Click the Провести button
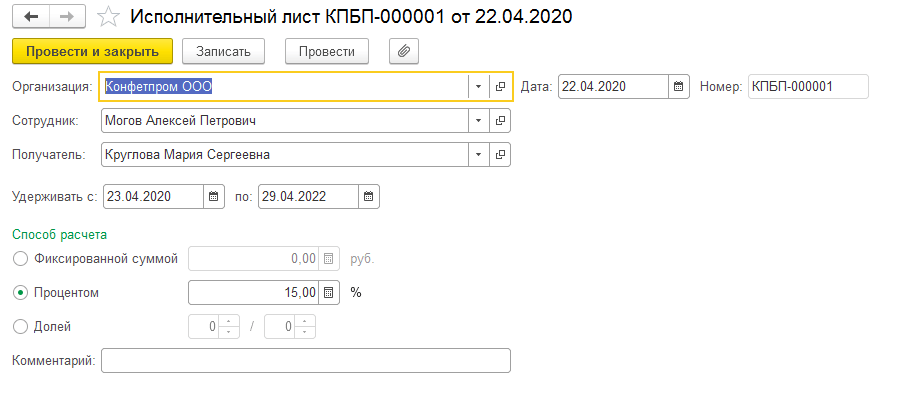This screenshot has height=394, width=902. (x=327, y=51)
